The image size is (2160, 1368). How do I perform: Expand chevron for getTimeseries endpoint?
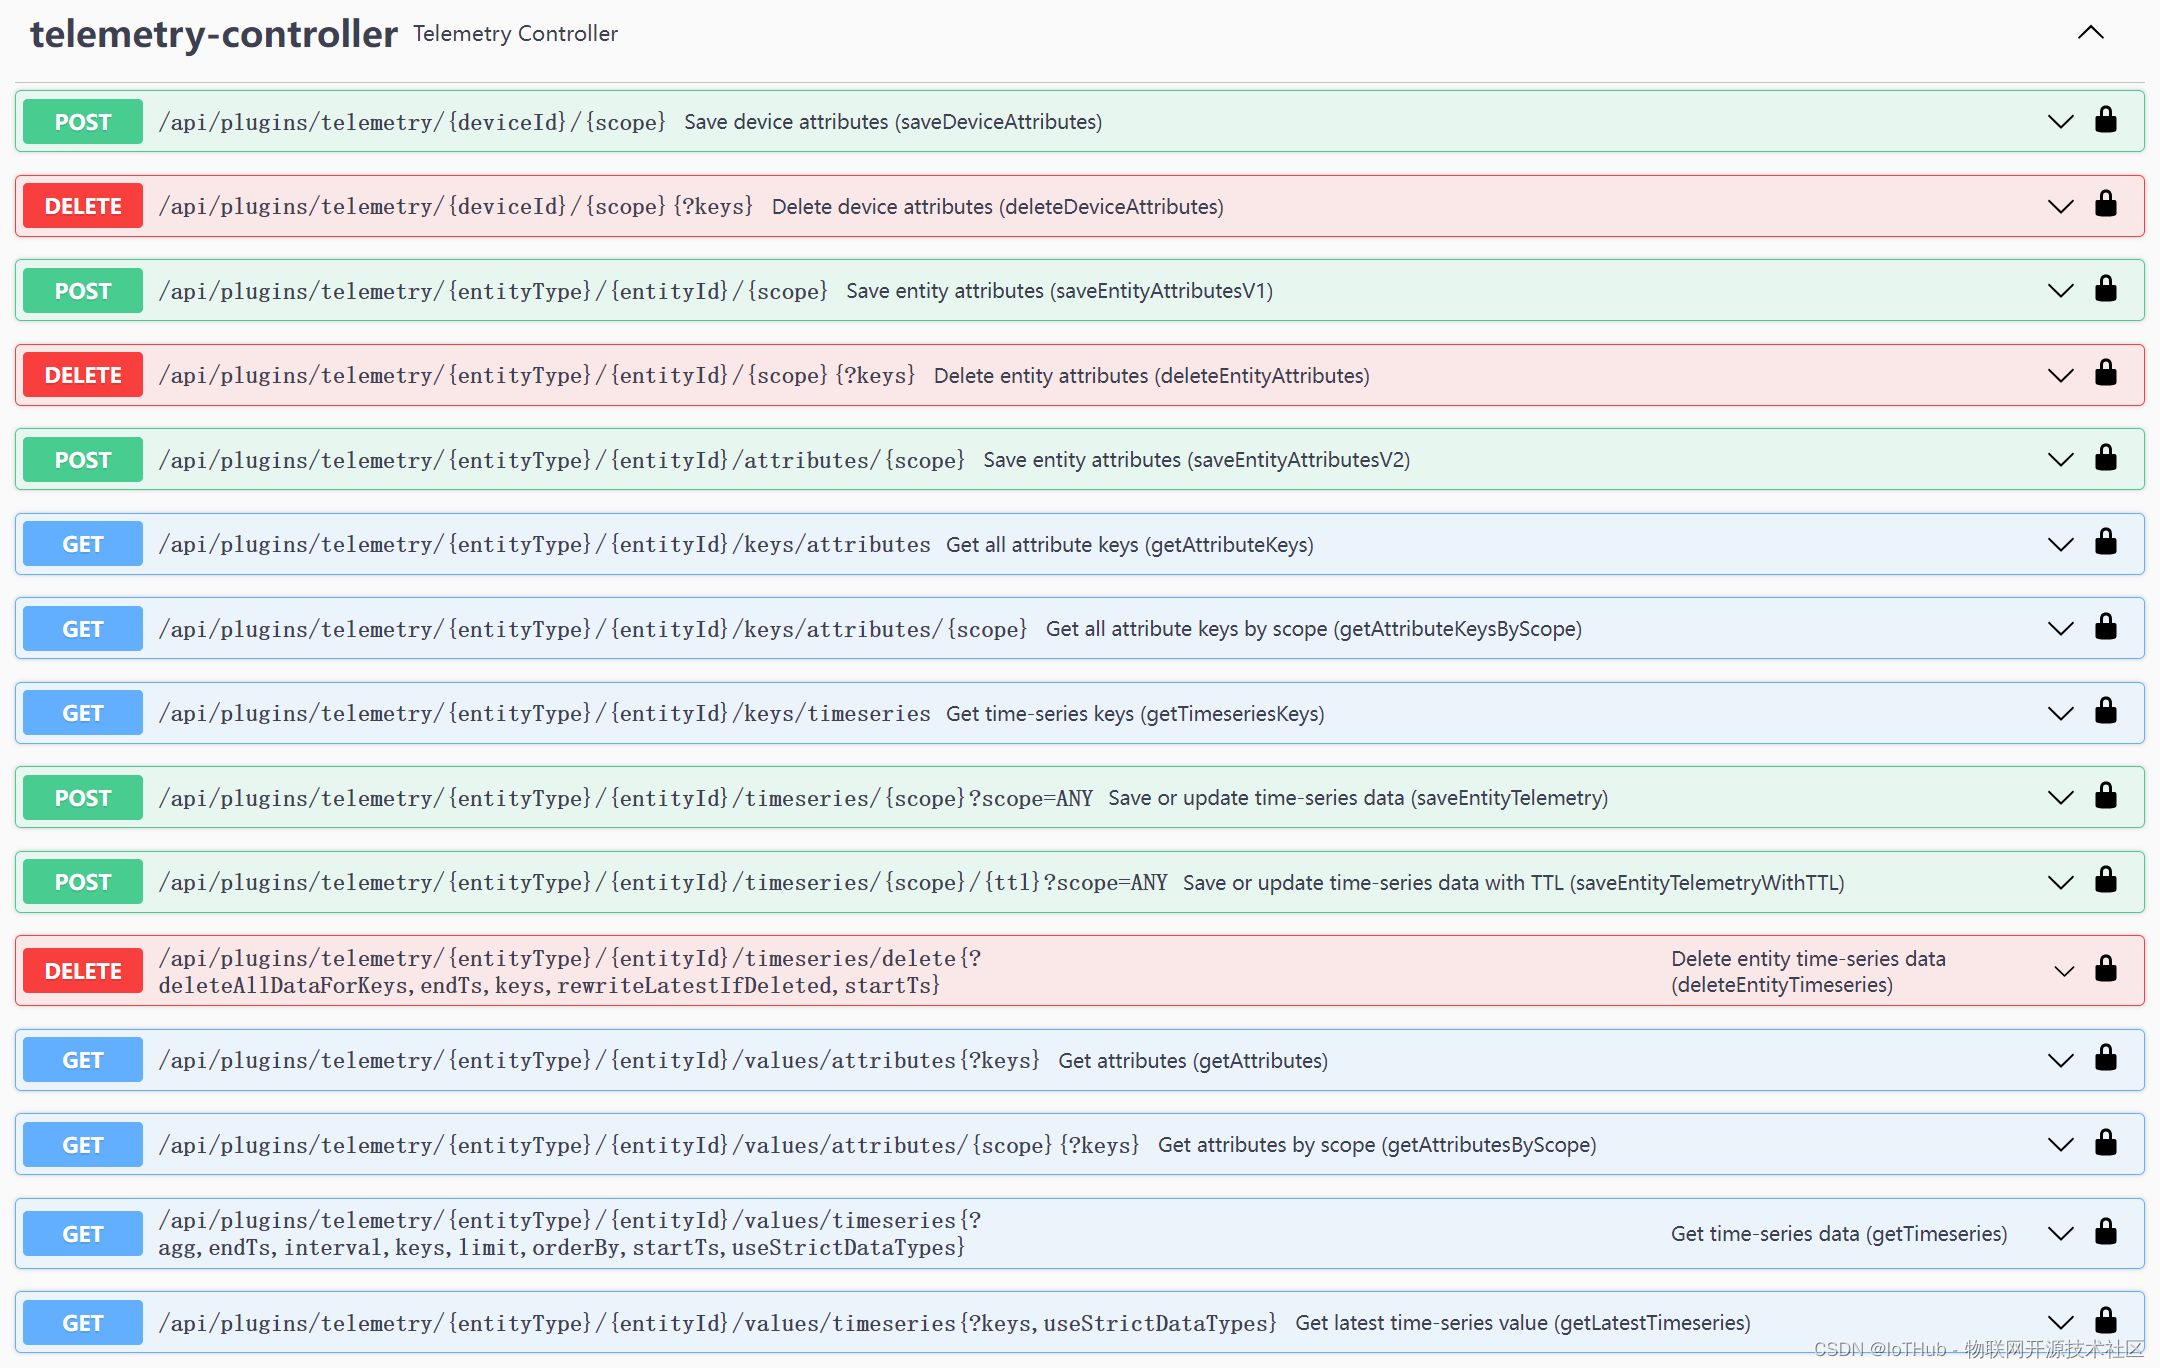[2060, 1233]
